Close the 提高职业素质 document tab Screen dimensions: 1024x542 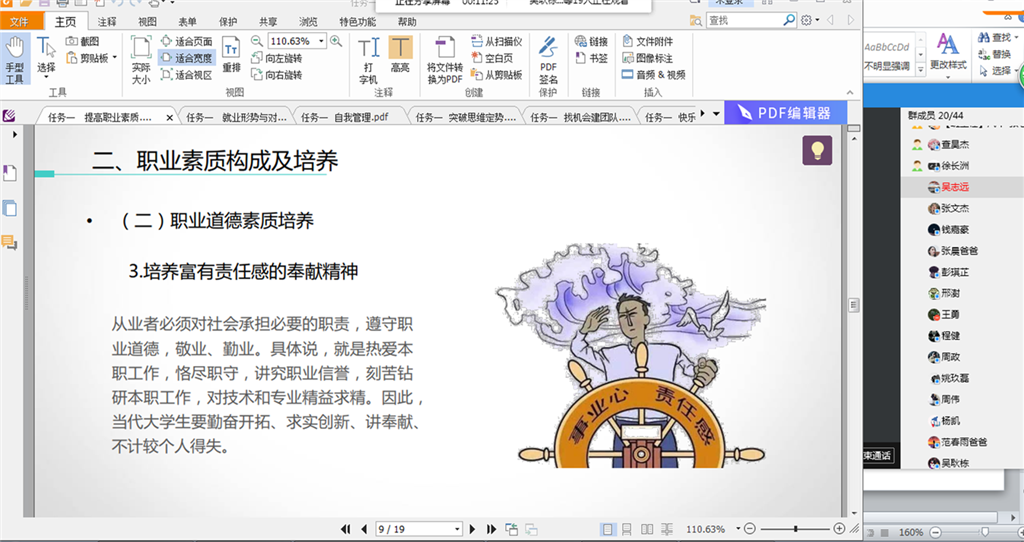[170, 118]
